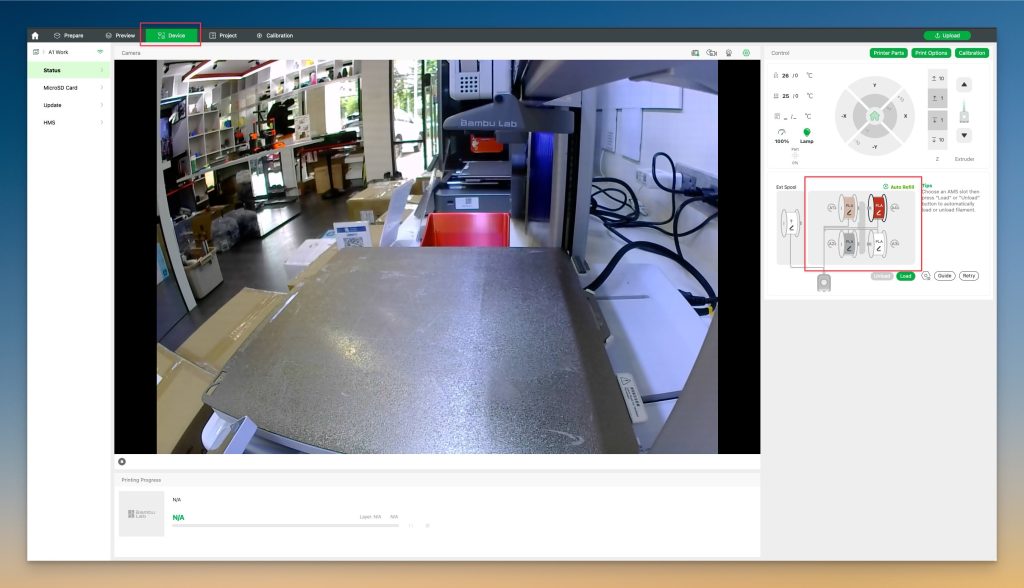The width and height of the screenshot is (1024, 588).
Task: Open camera settings gear icon
Action: (746, 52)
